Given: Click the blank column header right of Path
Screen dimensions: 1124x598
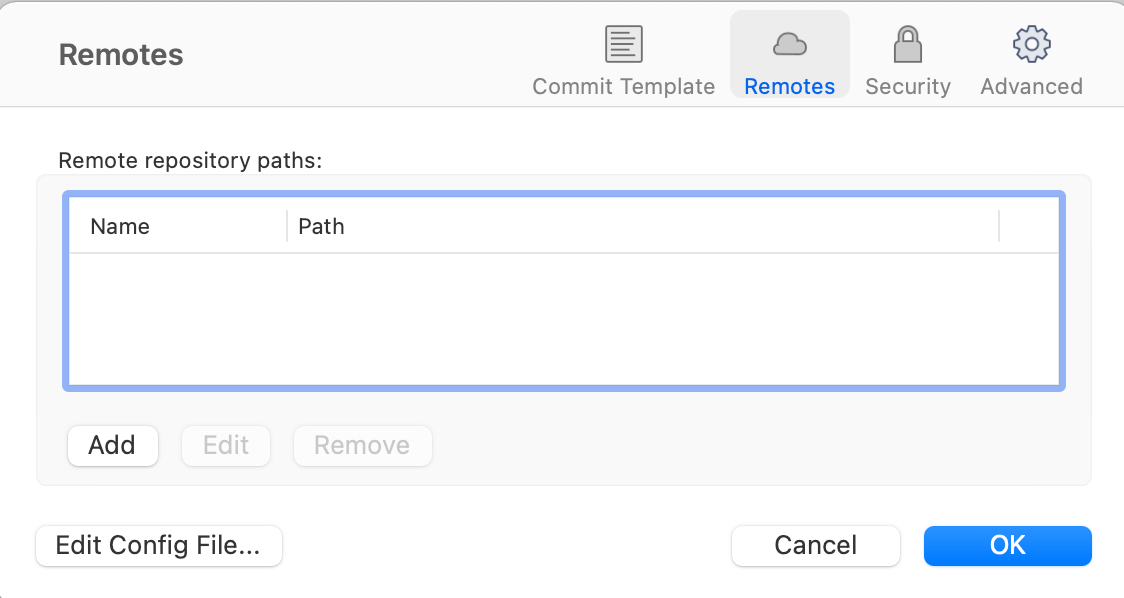Looking at the screenshot, I should coord(1028,227).
